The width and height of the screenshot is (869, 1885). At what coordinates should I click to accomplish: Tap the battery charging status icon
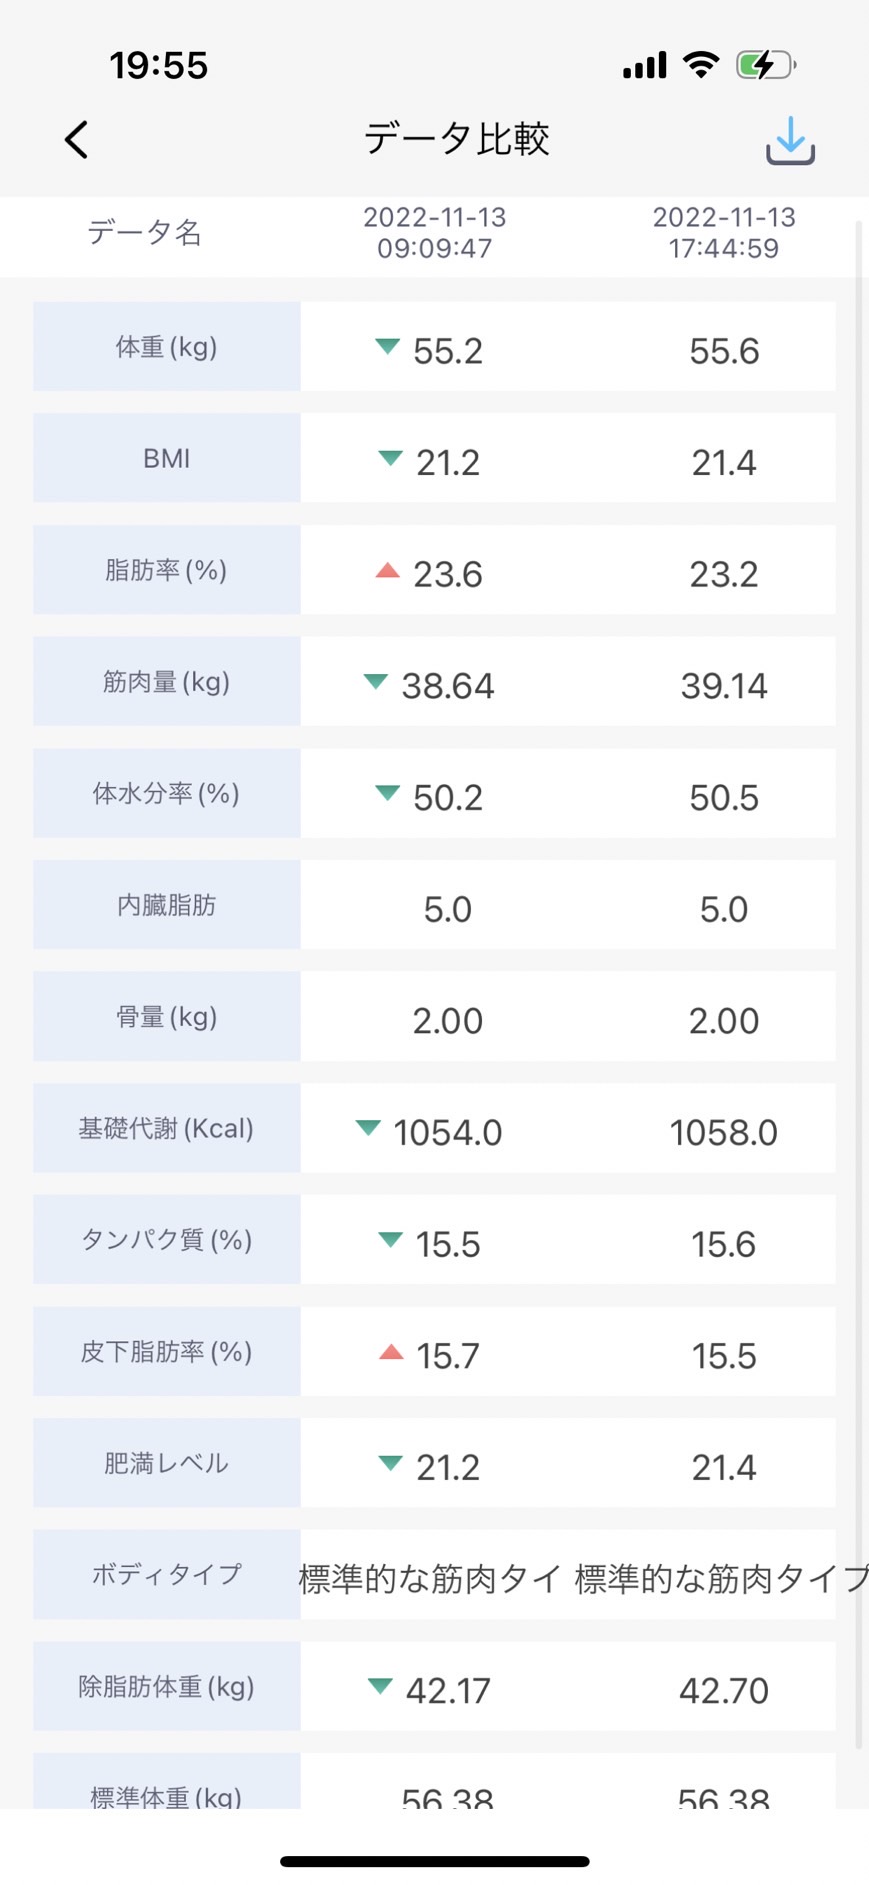766,65
